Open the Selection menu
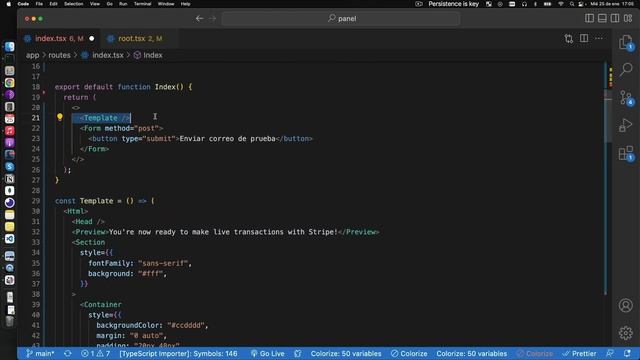This screenshot has height=360, width=640. tap(73, 4)
